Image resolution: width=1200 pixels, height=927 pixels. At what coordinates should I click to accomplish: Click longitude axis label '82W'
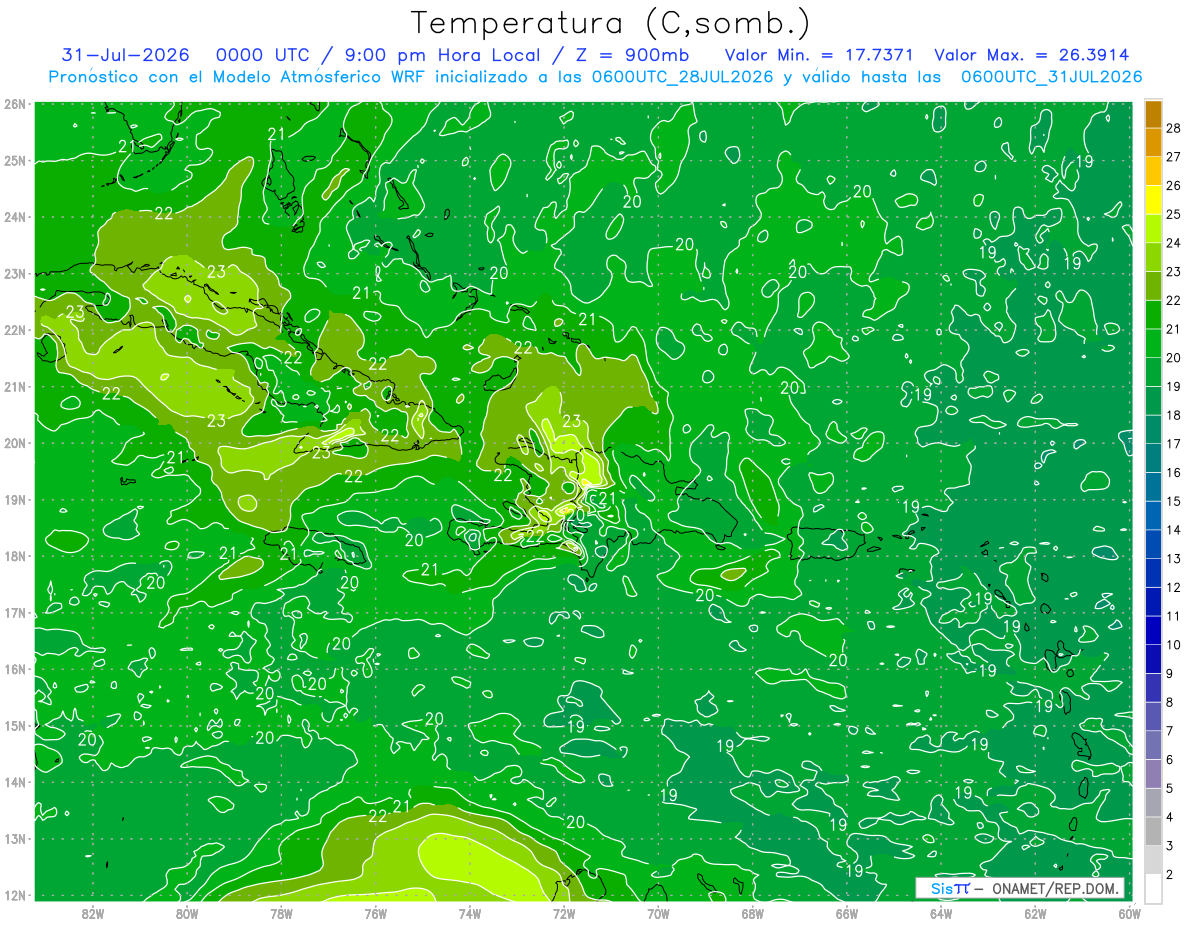pyautogui.click(x=93, y=913)
